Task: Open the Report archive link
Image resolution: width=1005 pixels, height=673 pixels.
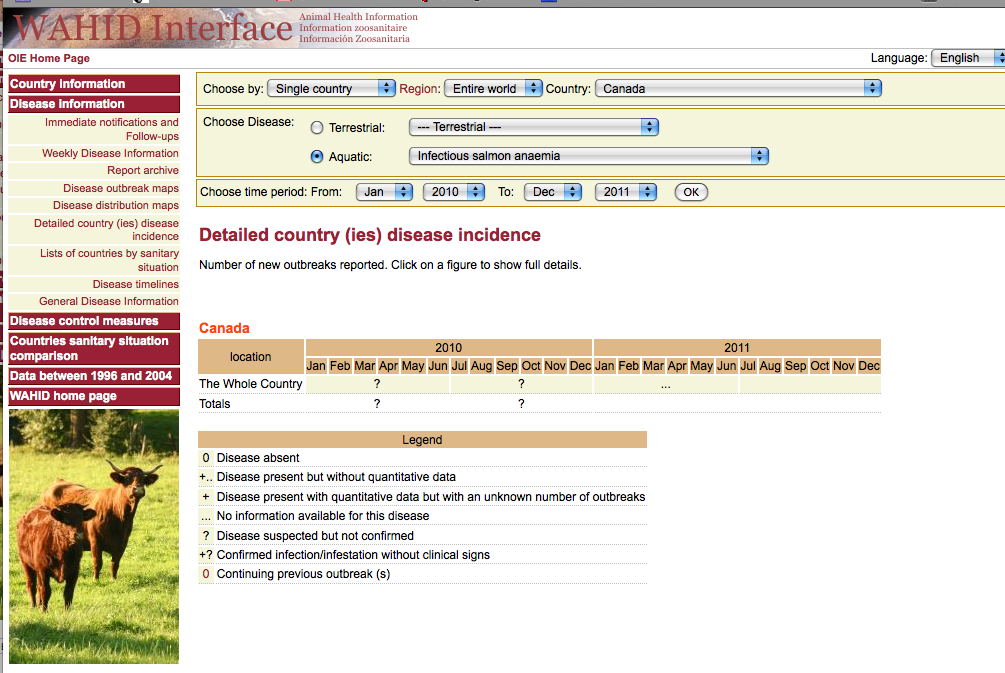Action: (143, 171)
